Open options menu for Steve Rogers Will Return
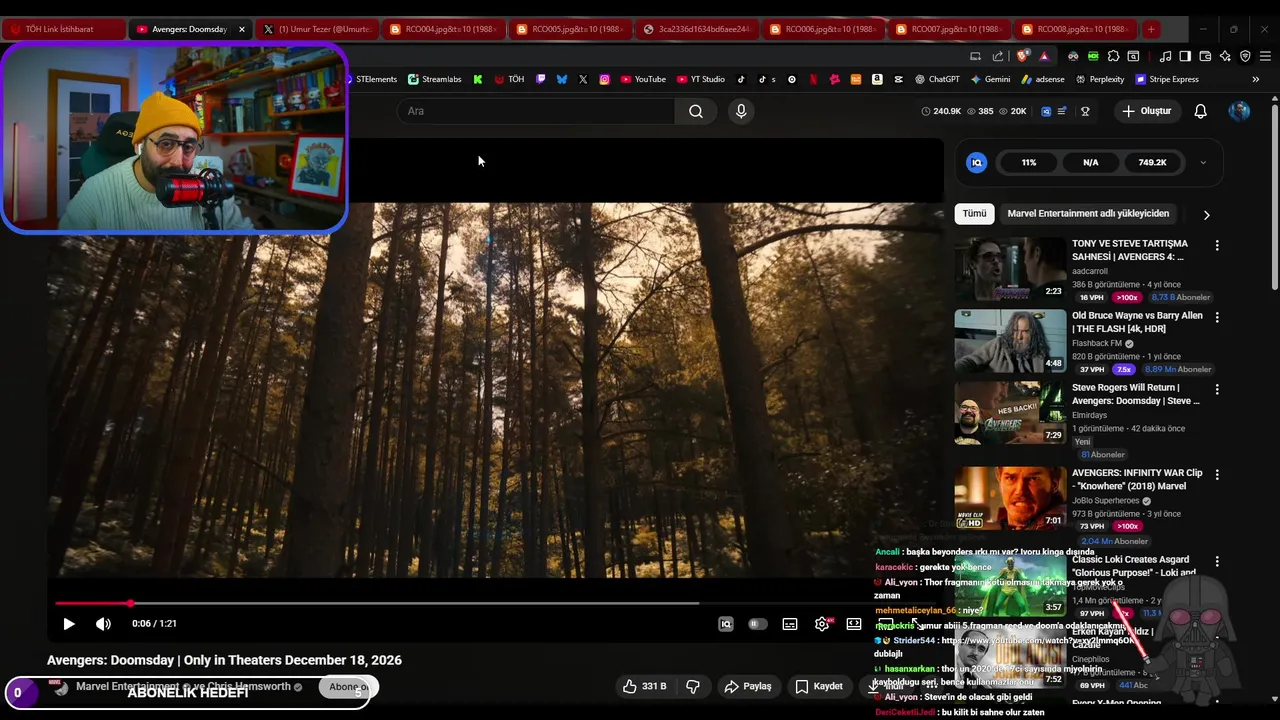 1217,389
